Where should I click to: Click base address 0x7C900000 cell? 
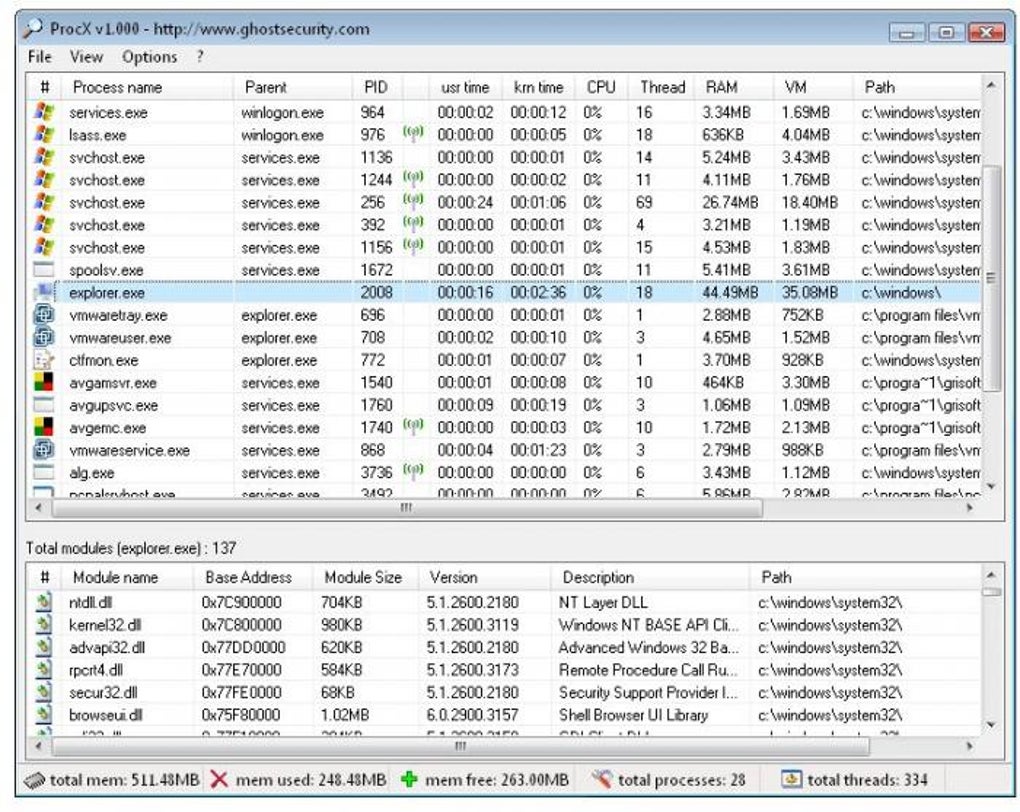click(241, 602)
